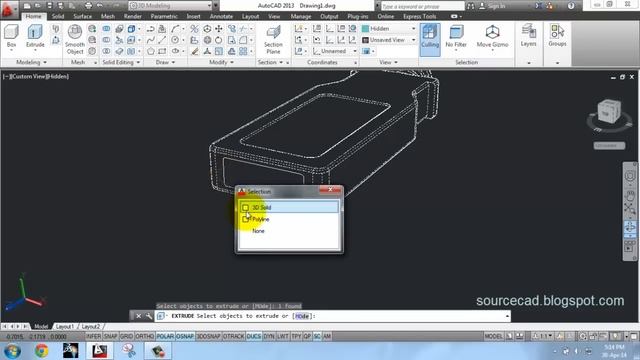Toggle 3DOSNAP in status bar
Image resolution: width=640 pixels, height=360 pixels.
click(x=209, y=336)
